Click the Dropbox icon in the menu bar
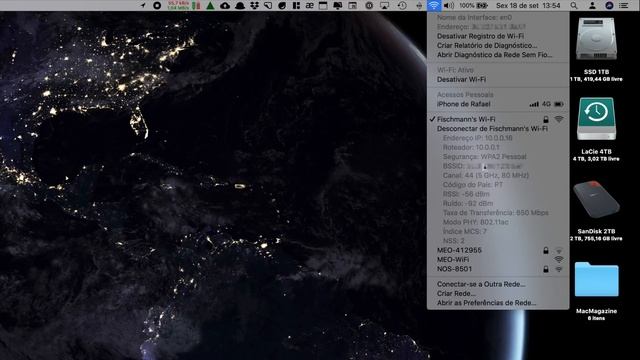Screen dimensions: 640x360 (x=254, y=5)
